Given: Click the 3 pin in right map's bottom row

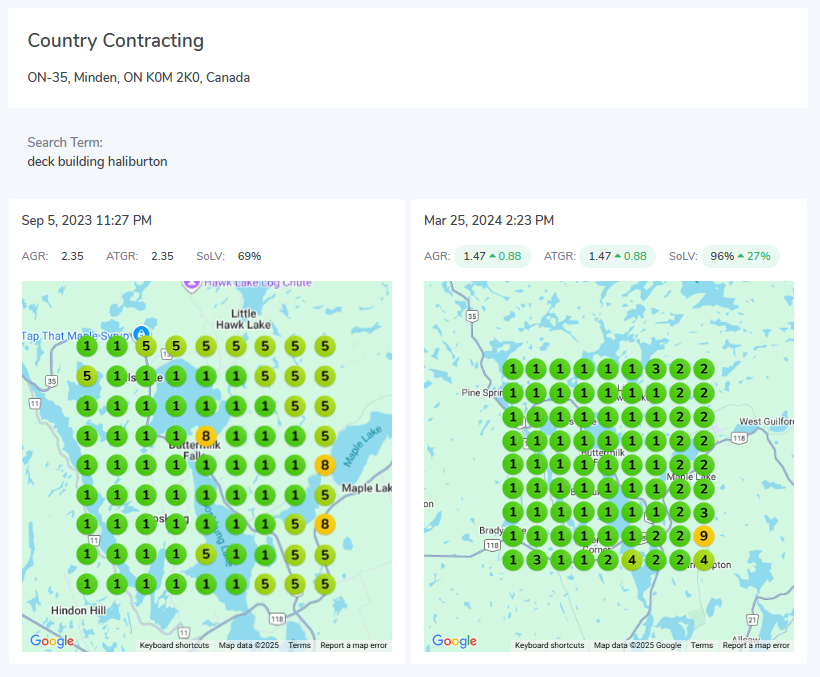Looking at the screenshot, I should click(536, 560).
